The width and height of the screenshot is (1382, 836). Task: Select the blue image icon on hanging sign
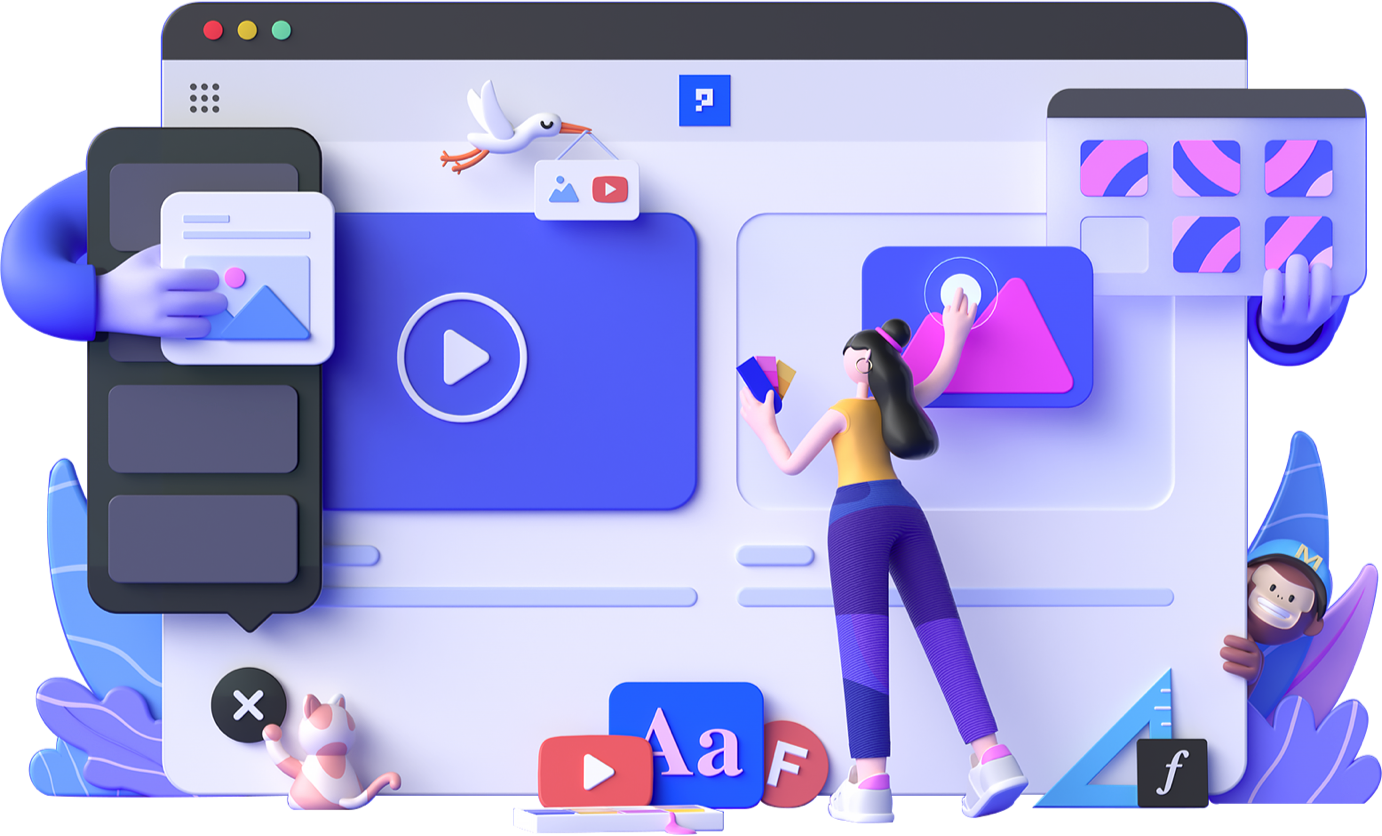(x=564, y=190)
